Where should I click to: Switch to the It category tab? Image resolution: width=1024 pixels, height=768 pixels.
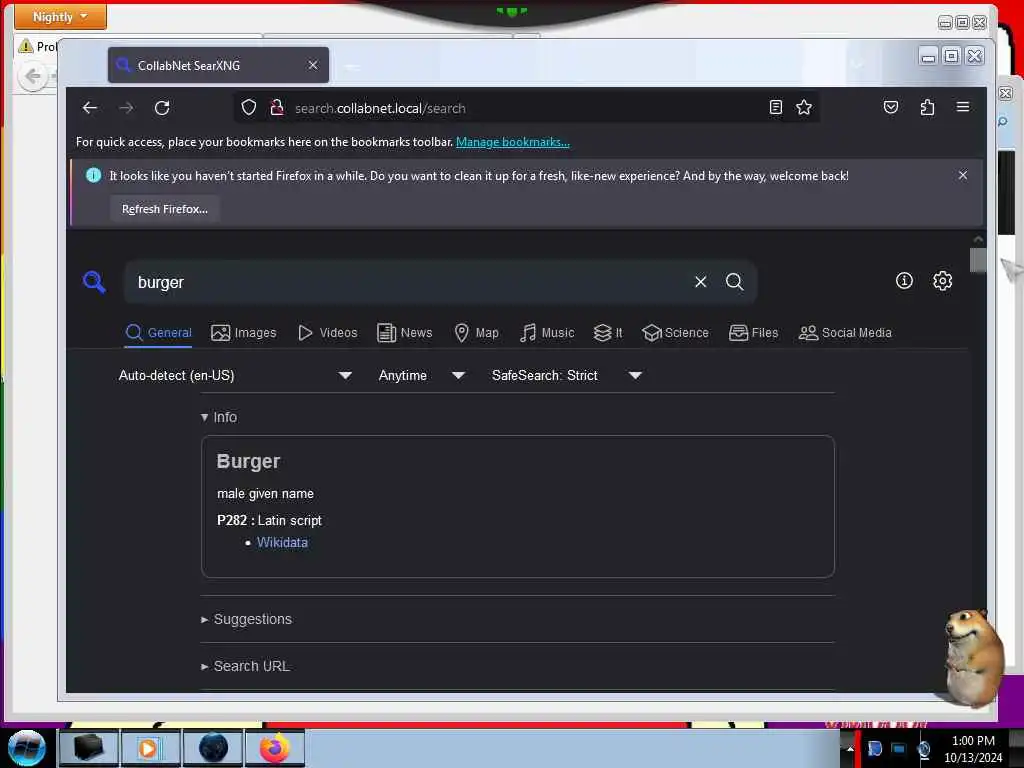point(608,332)
